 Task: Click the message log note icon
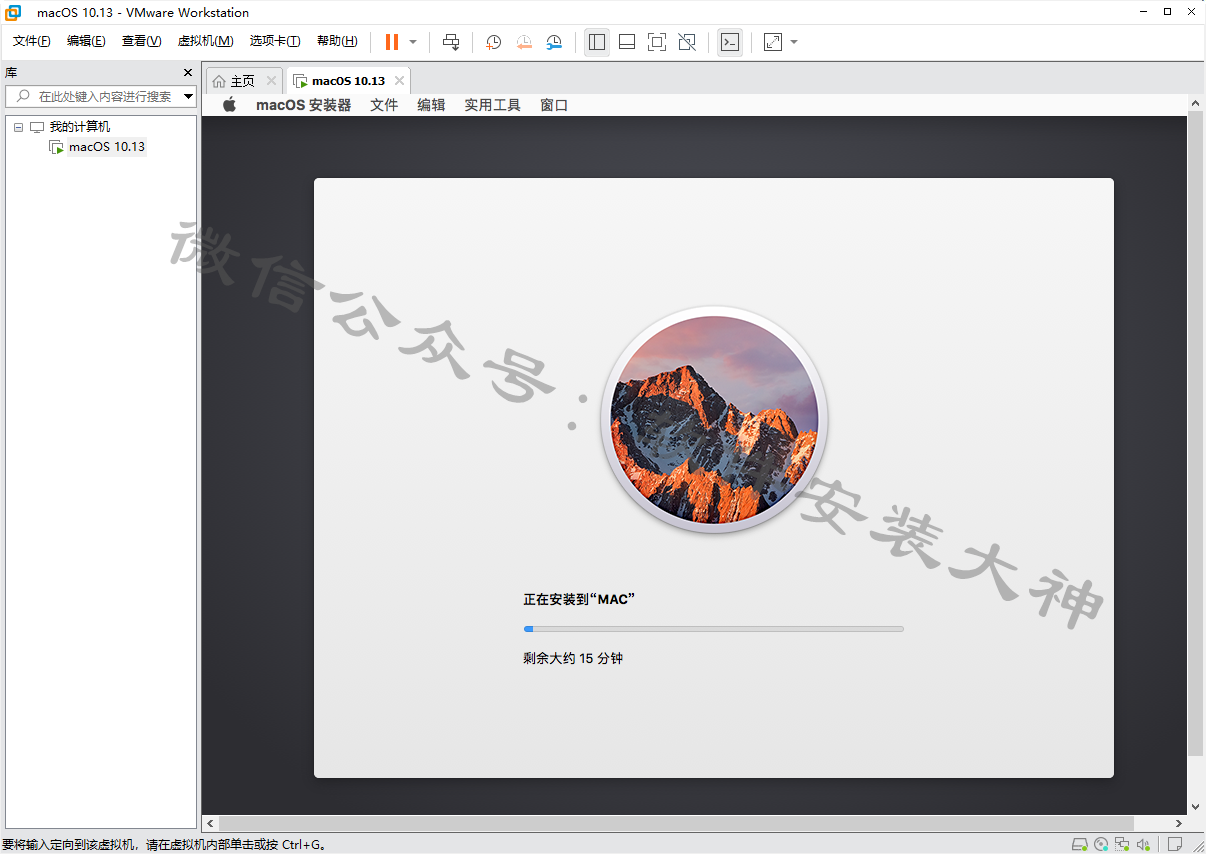(1175, 845)
